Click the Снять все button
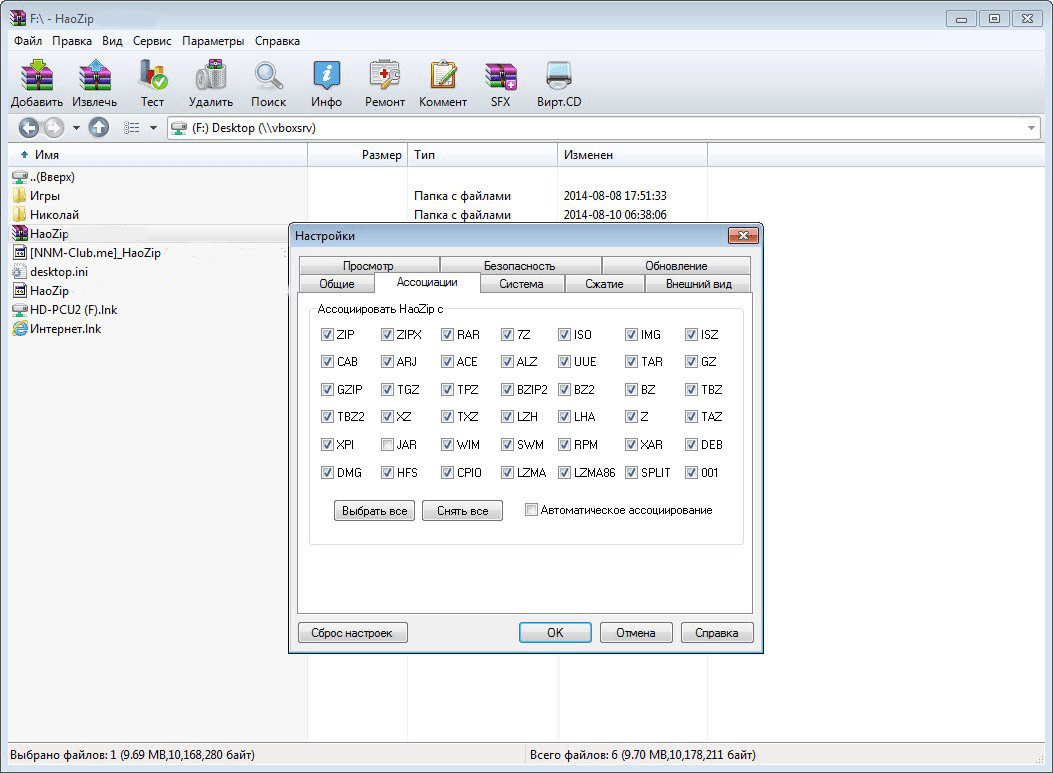1053x773 pixels. [463, 511]
